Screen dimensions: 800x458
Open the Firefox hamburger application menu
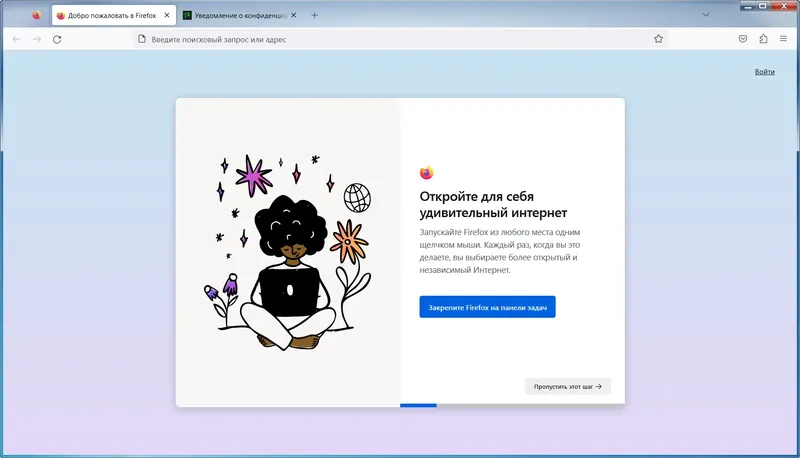(x=783, y=39)
